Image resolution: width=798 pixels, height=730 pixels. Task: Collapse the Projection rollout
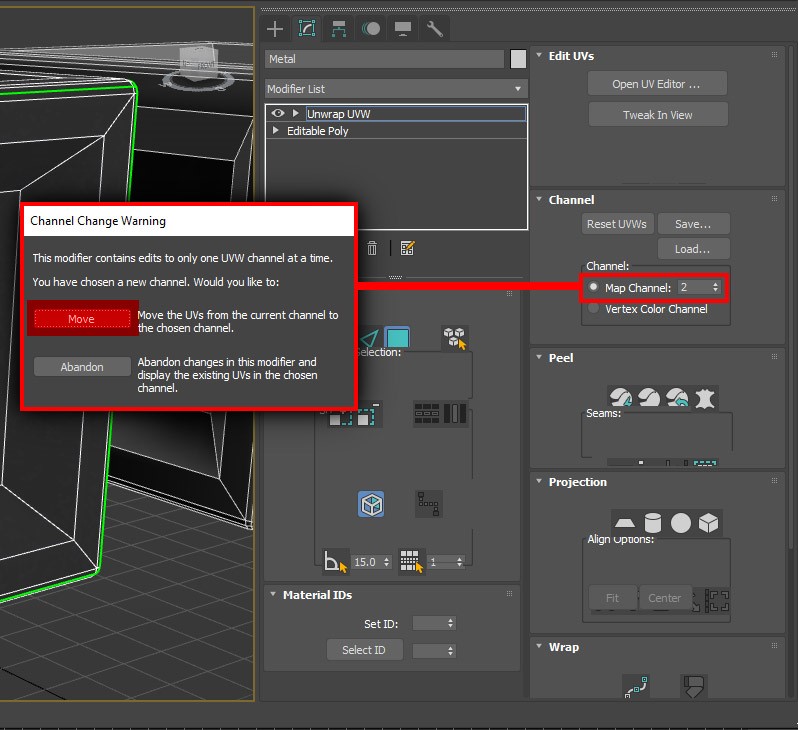539,482
